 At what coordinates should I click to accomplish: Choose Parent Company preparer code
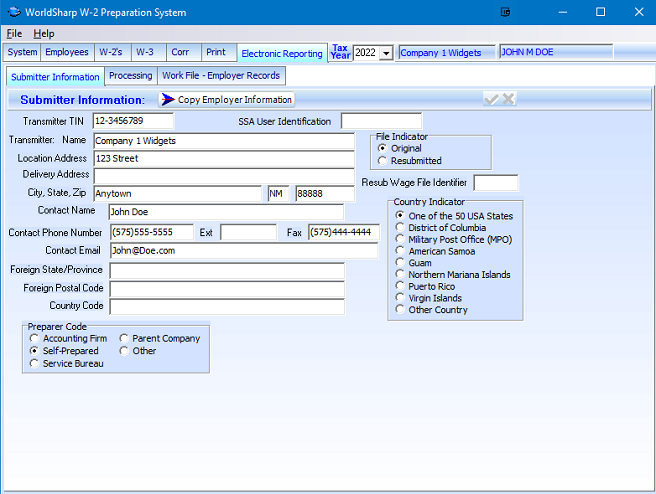click(x=124, y=339)
